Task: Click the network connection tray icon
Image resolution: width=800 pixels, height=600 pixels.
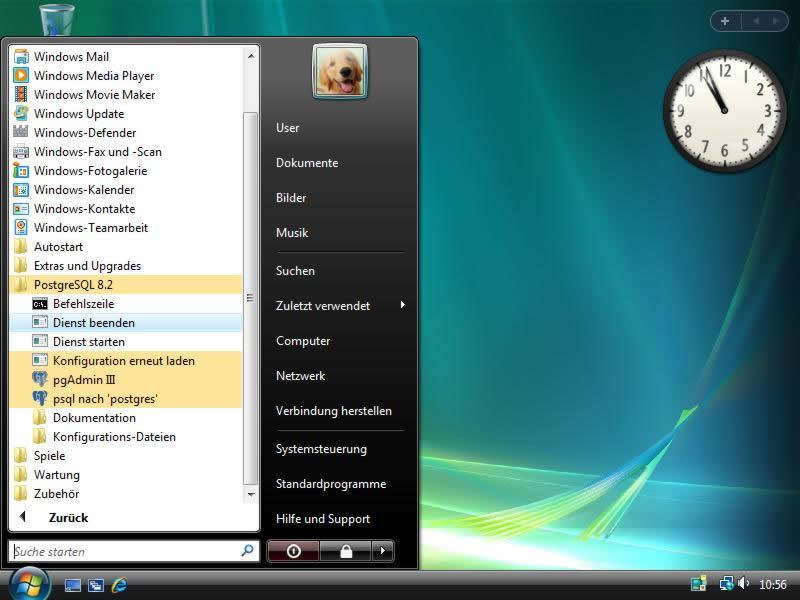Action: [x=726, y=583]
